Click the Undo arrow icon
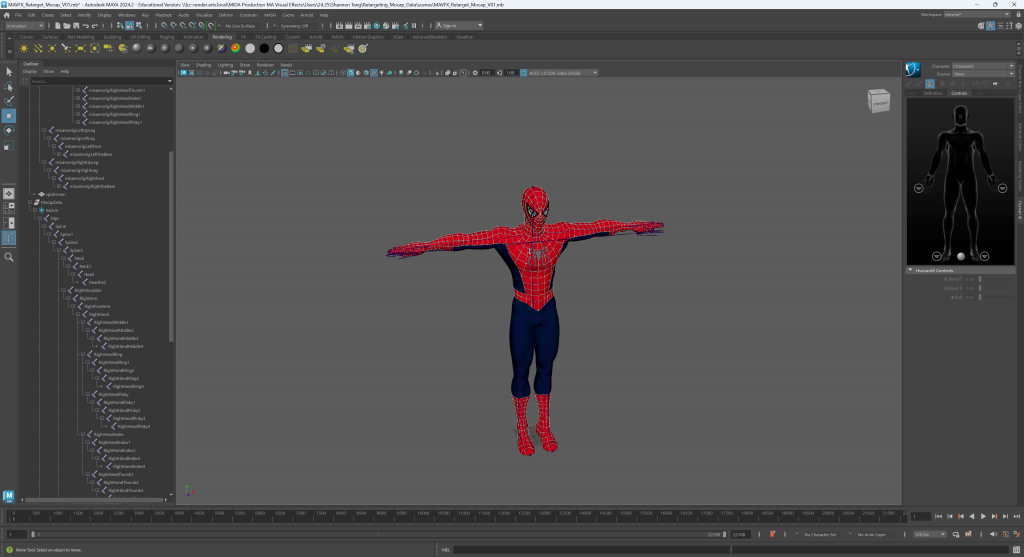The height and width of the screenshot is (557, 1024). [x=86, y=26]
